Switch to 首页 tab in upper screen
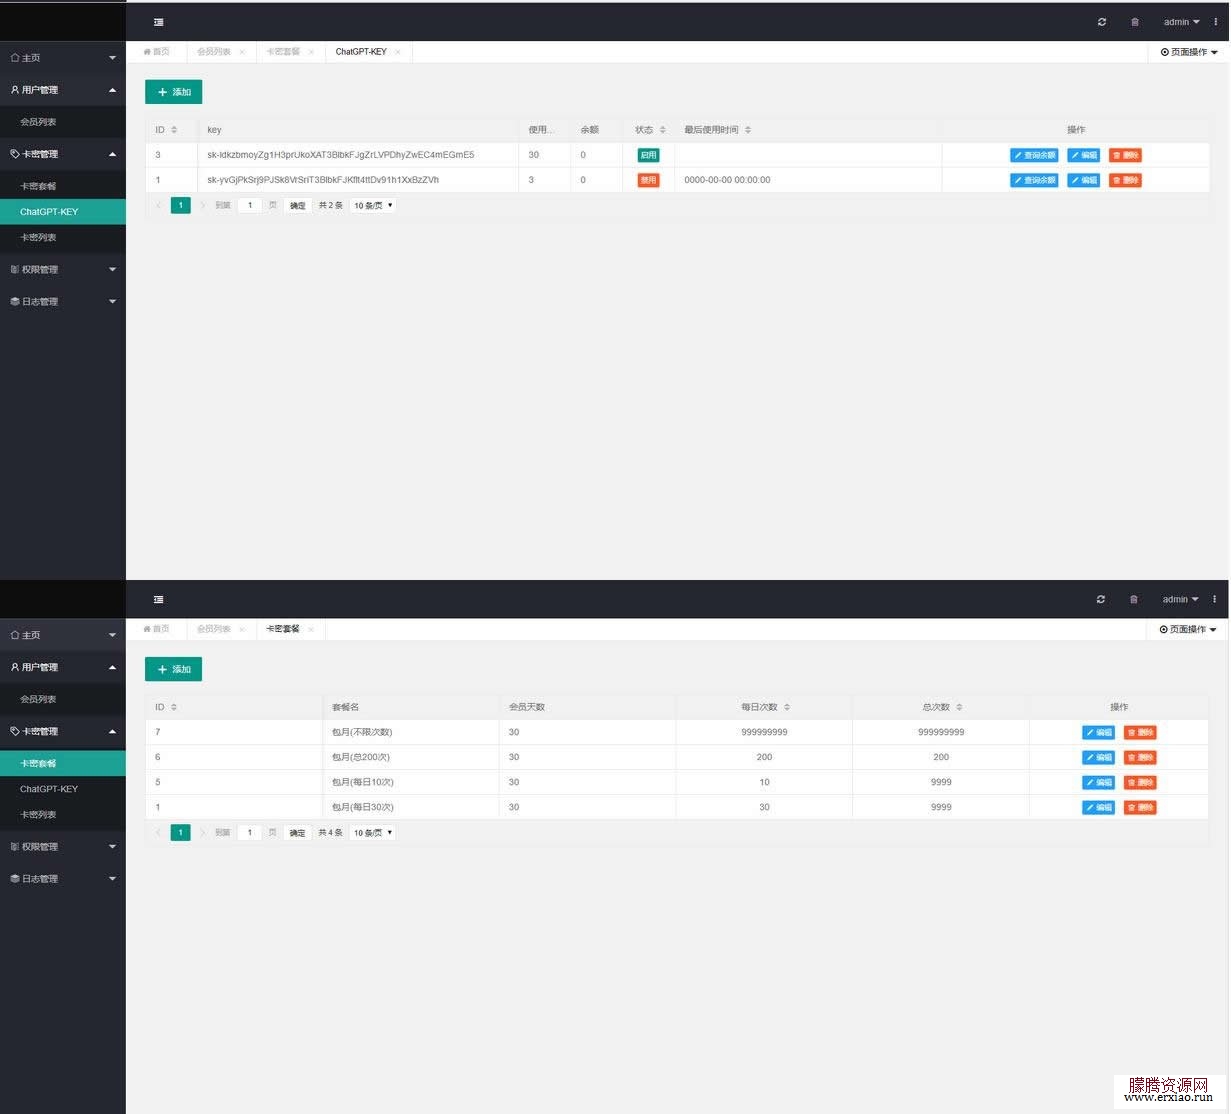 click(x=157, y=52)
